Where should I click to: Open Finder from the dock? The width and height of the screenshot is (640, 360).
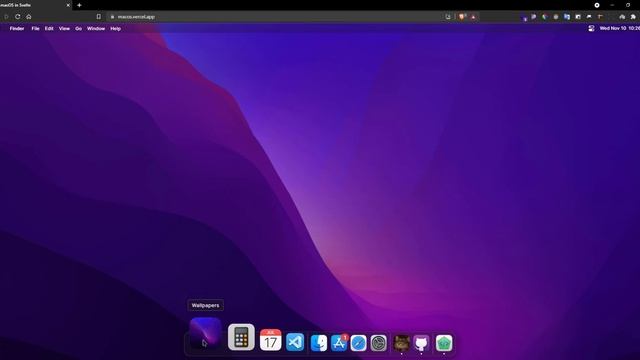319,343
